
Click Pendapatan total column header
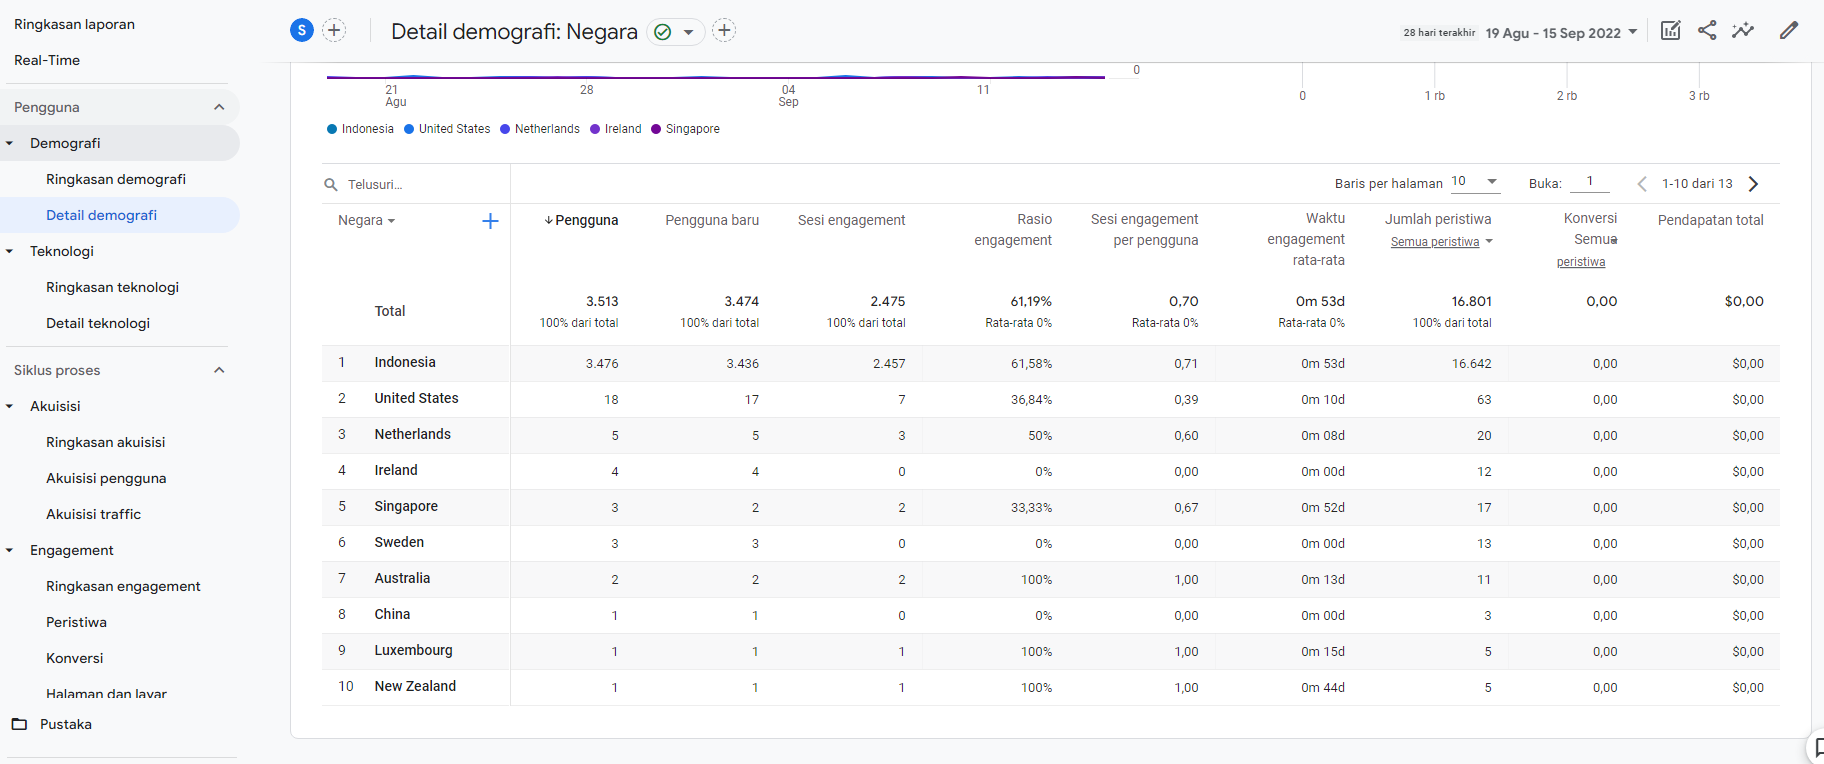(1710, 220)
